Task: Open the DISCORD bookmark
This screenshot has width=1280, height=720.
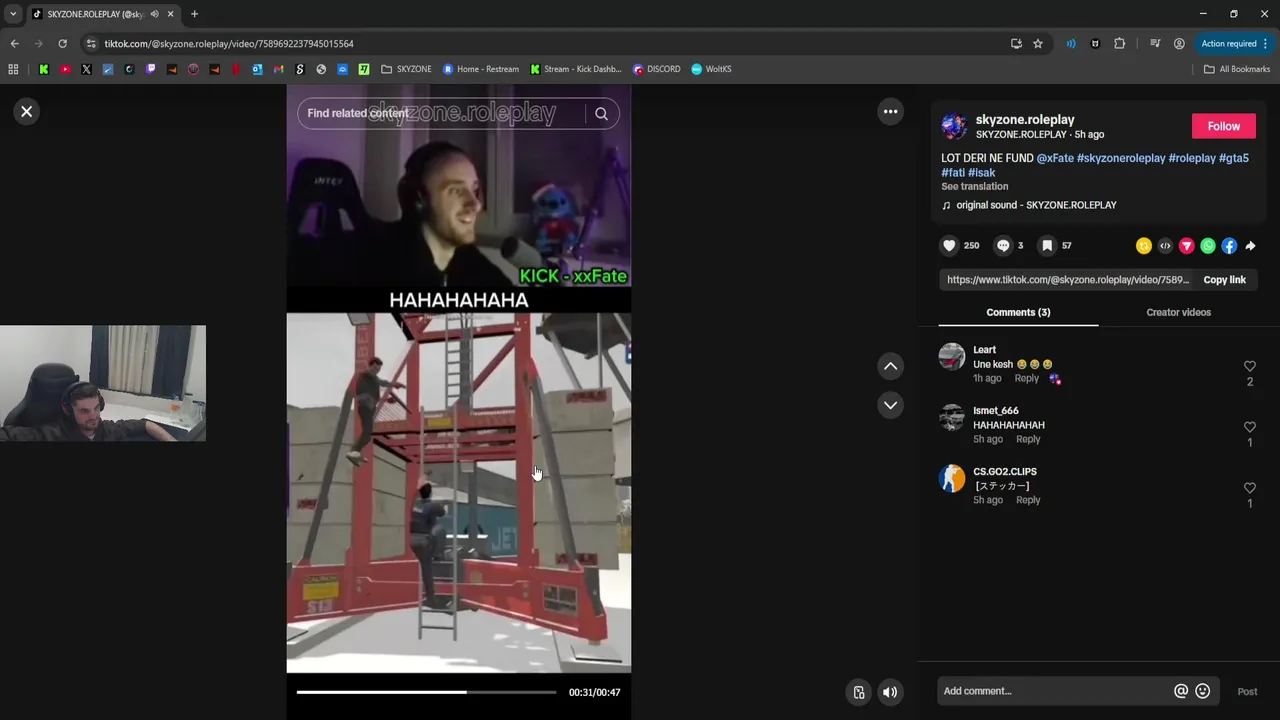Action: point(657,69)
